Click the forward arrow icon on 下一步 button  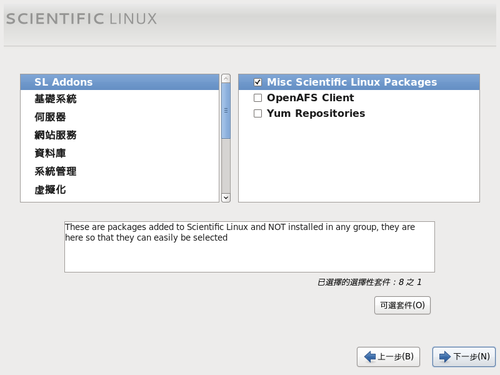click(445, 357)
